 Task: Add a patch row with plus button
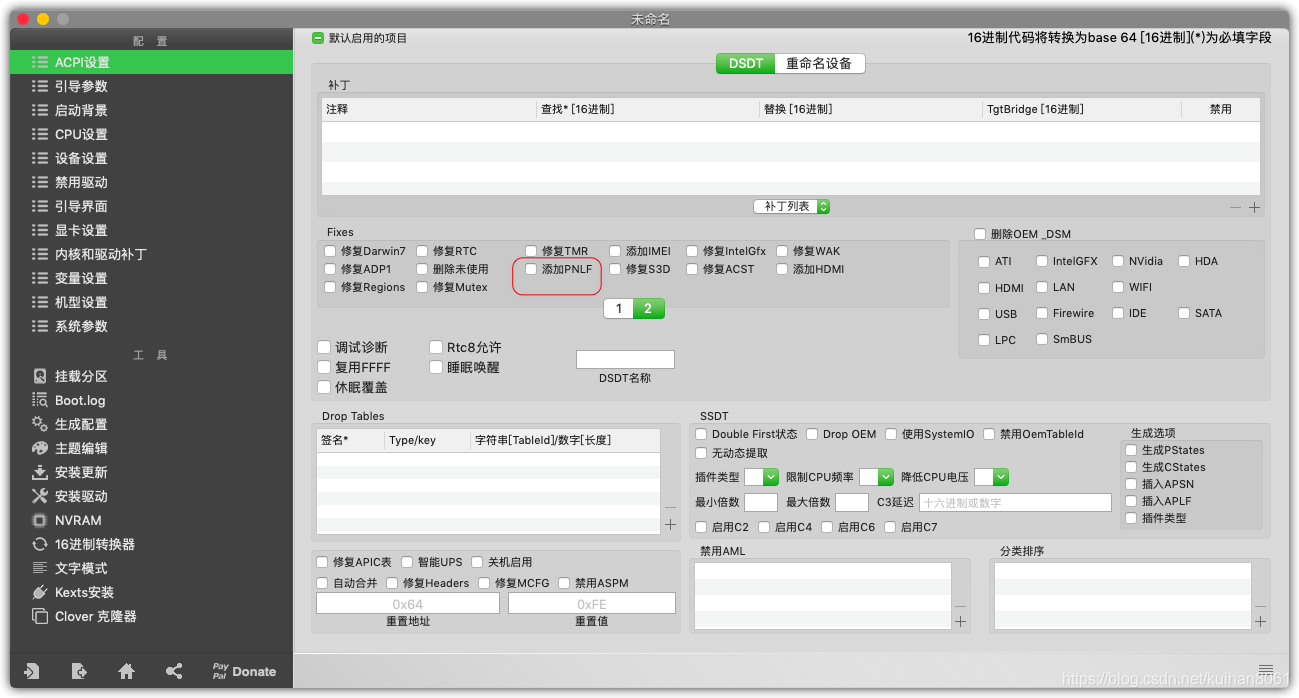click(x=1254, y=207)
